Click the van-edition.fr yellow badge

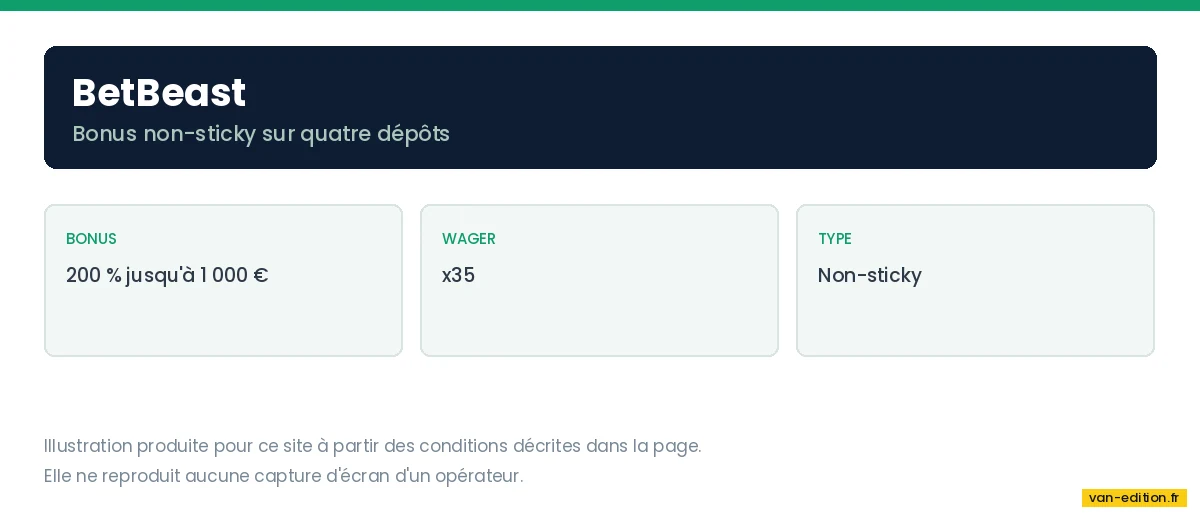[x=1134, y=498]
